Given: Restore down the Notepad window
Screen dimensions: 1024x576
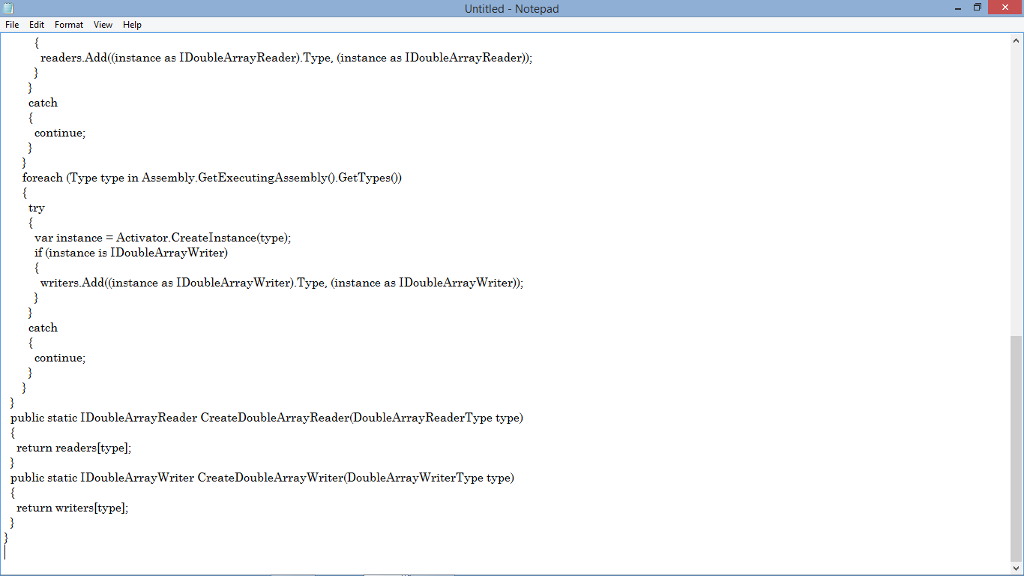Looking at the screenshot, I should [977, 8].
